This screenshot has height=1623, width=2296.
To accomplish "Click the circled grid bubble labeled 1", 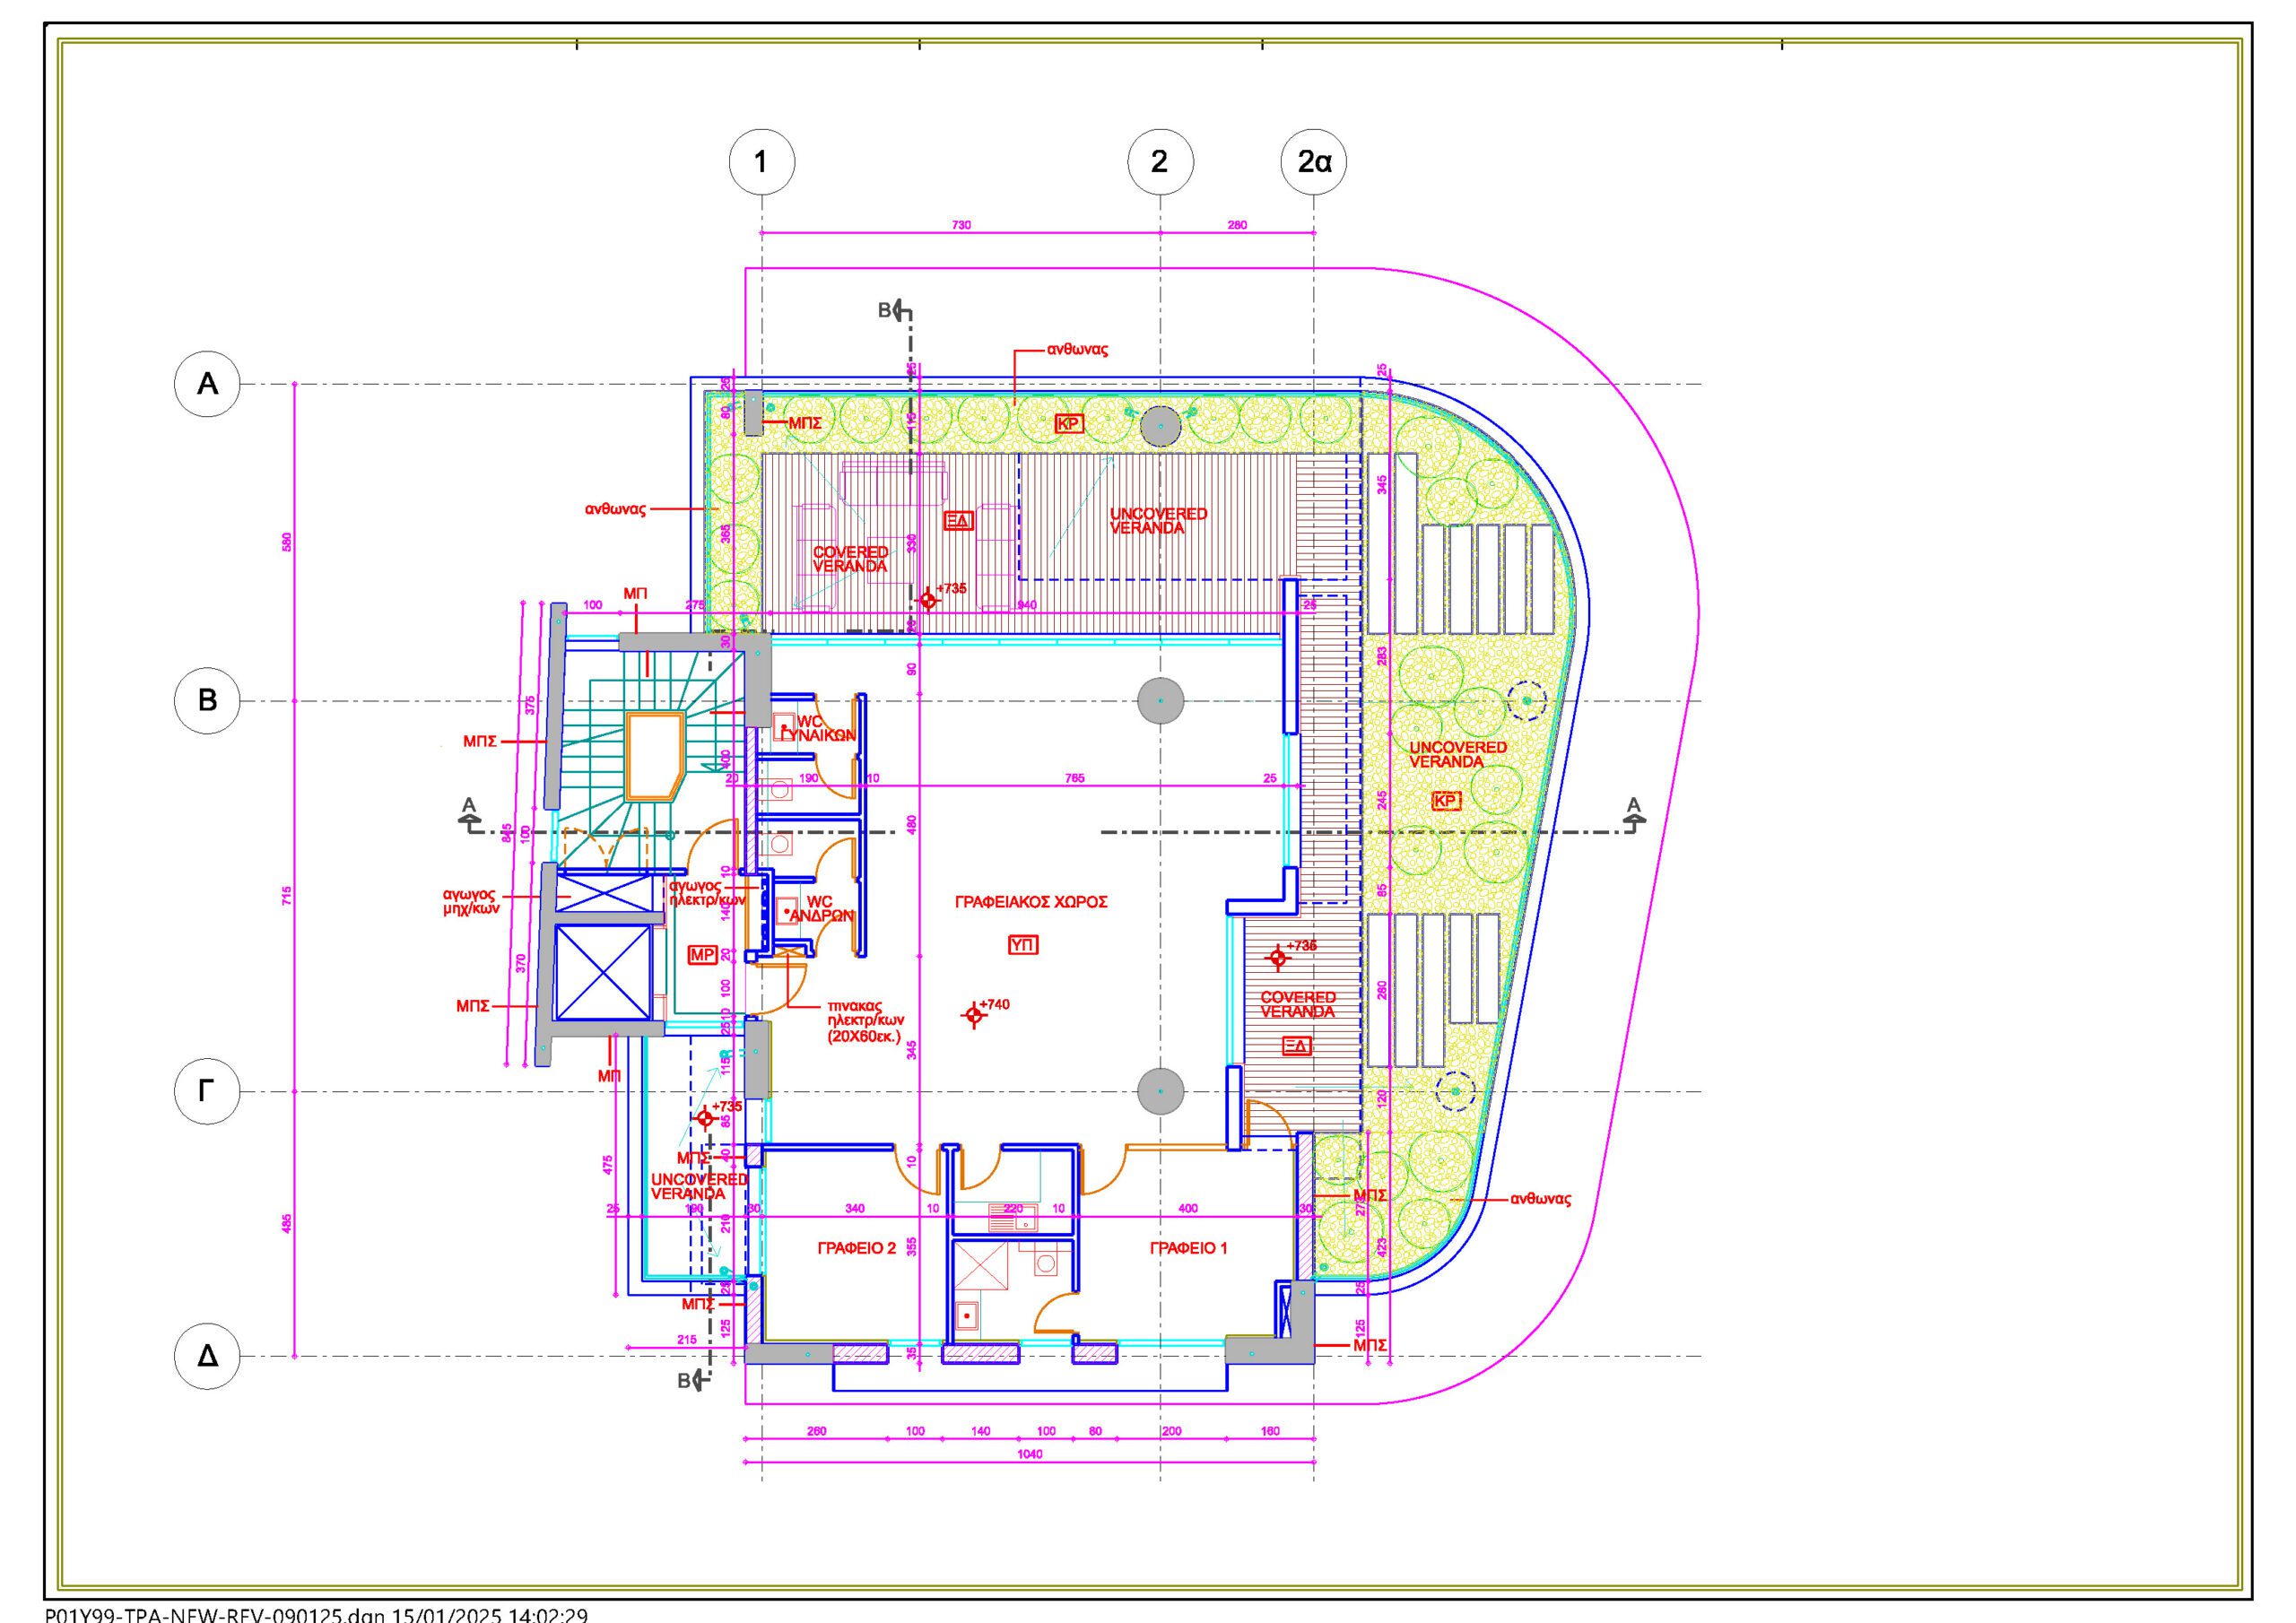I will (x=761, y=161).
